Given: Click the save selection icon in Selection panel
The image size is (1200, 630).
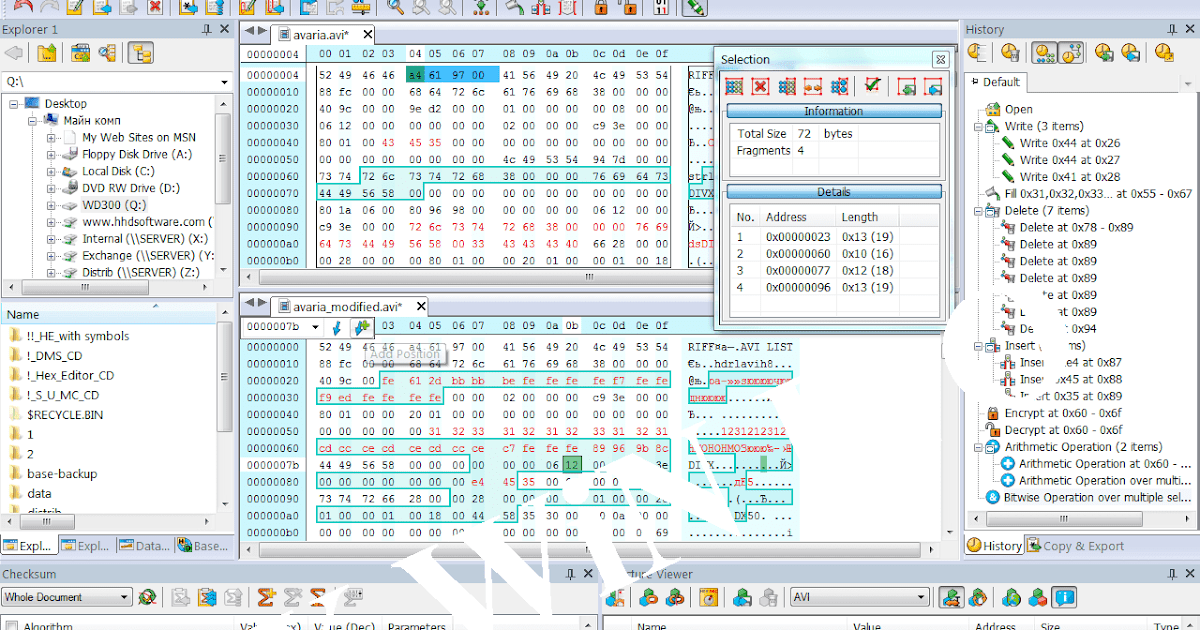Looking at the screenshot, I should (933, 87).
